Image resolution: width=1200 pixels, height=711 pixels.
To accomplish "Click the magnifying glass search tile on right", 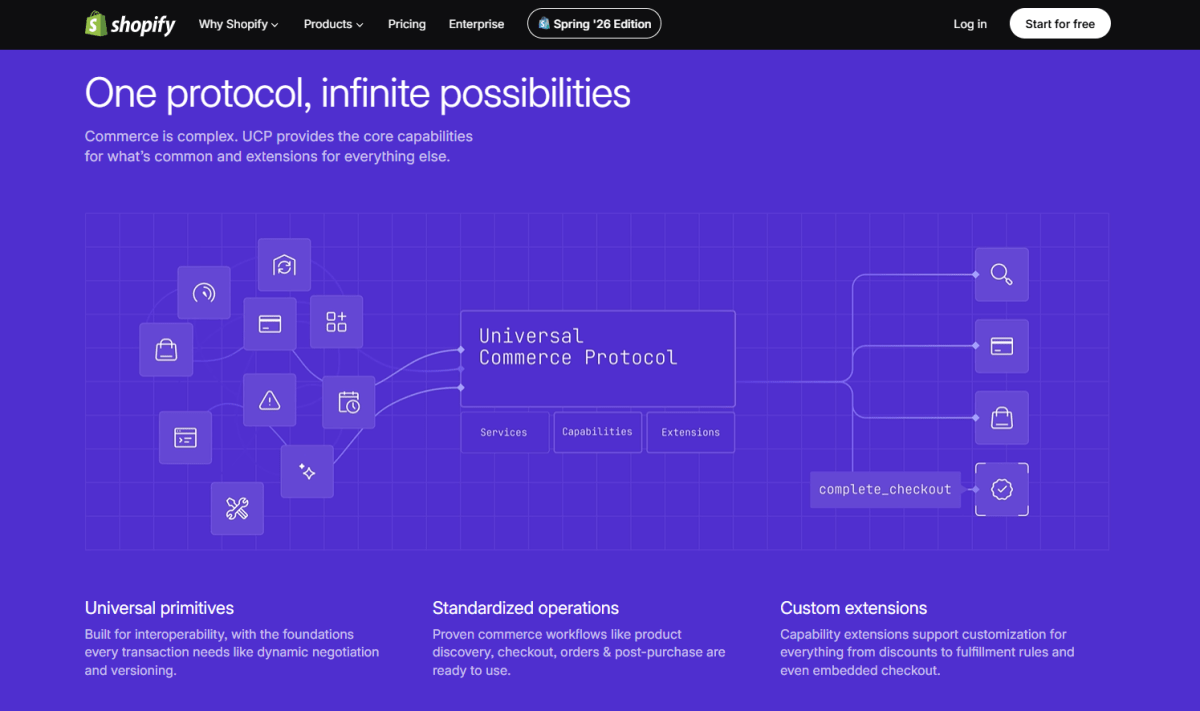I will 1001,274.
